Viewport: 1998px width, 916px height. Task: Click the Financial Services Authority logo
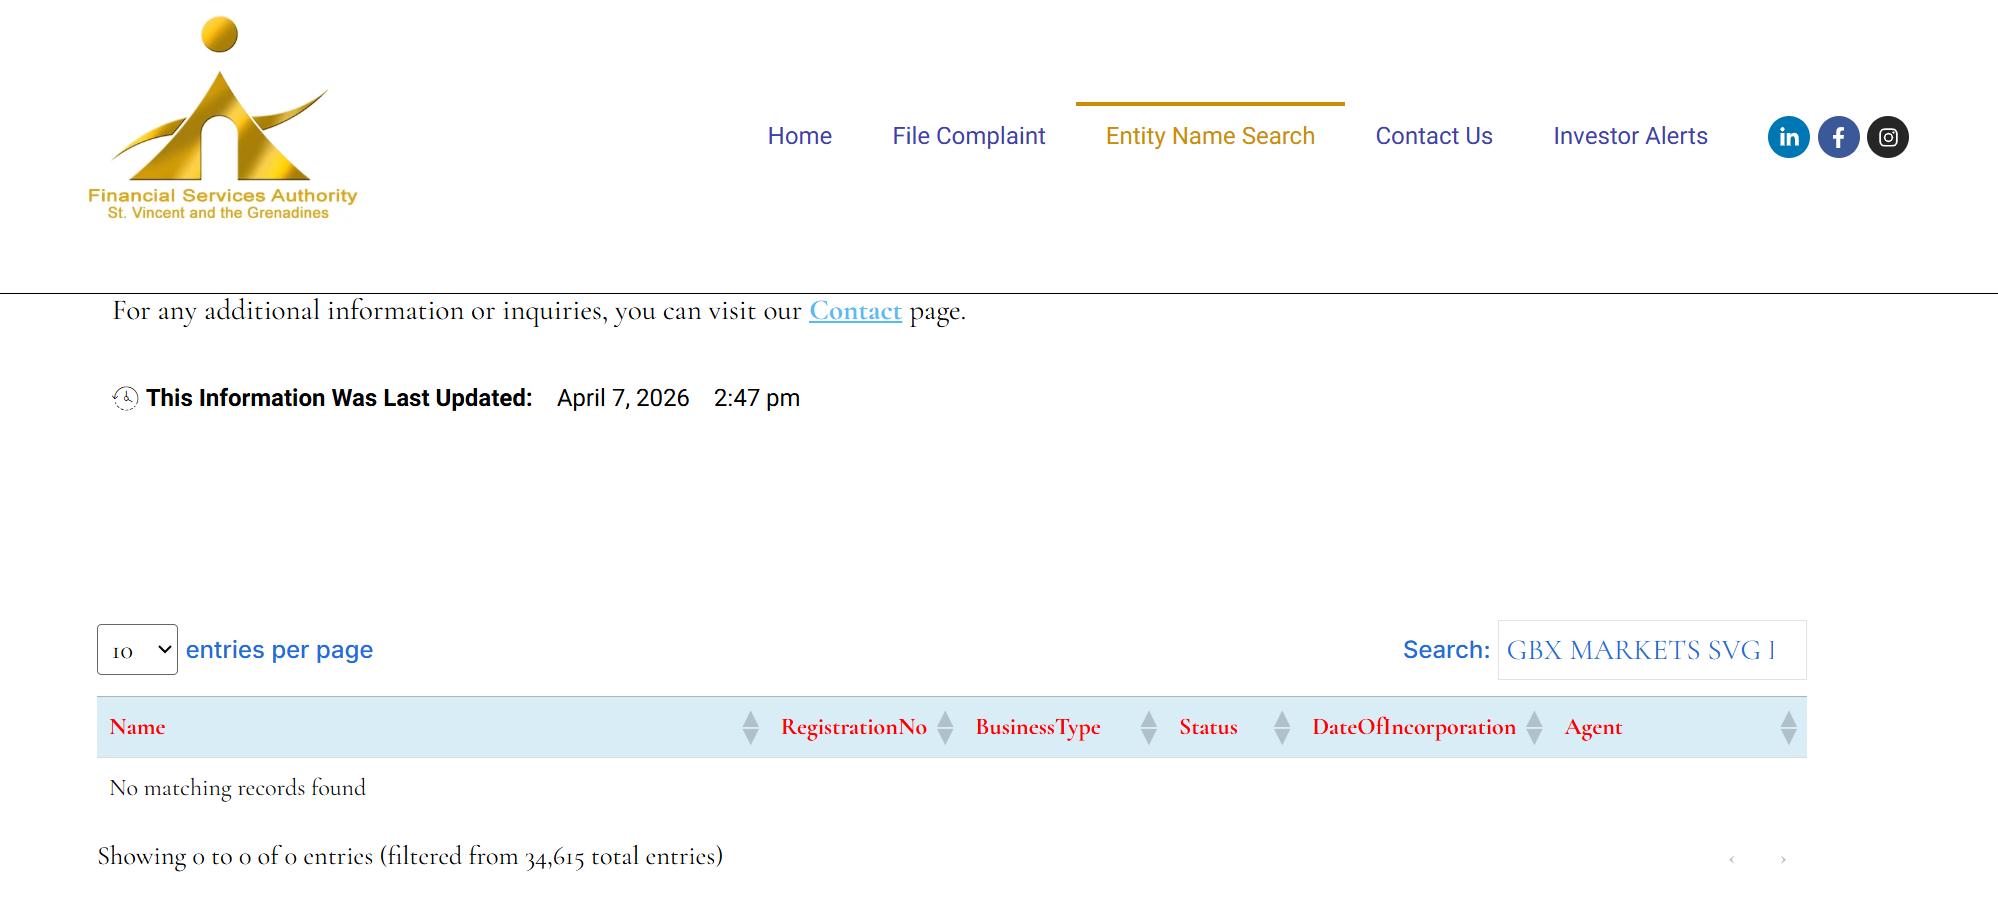tap(222, 119)
